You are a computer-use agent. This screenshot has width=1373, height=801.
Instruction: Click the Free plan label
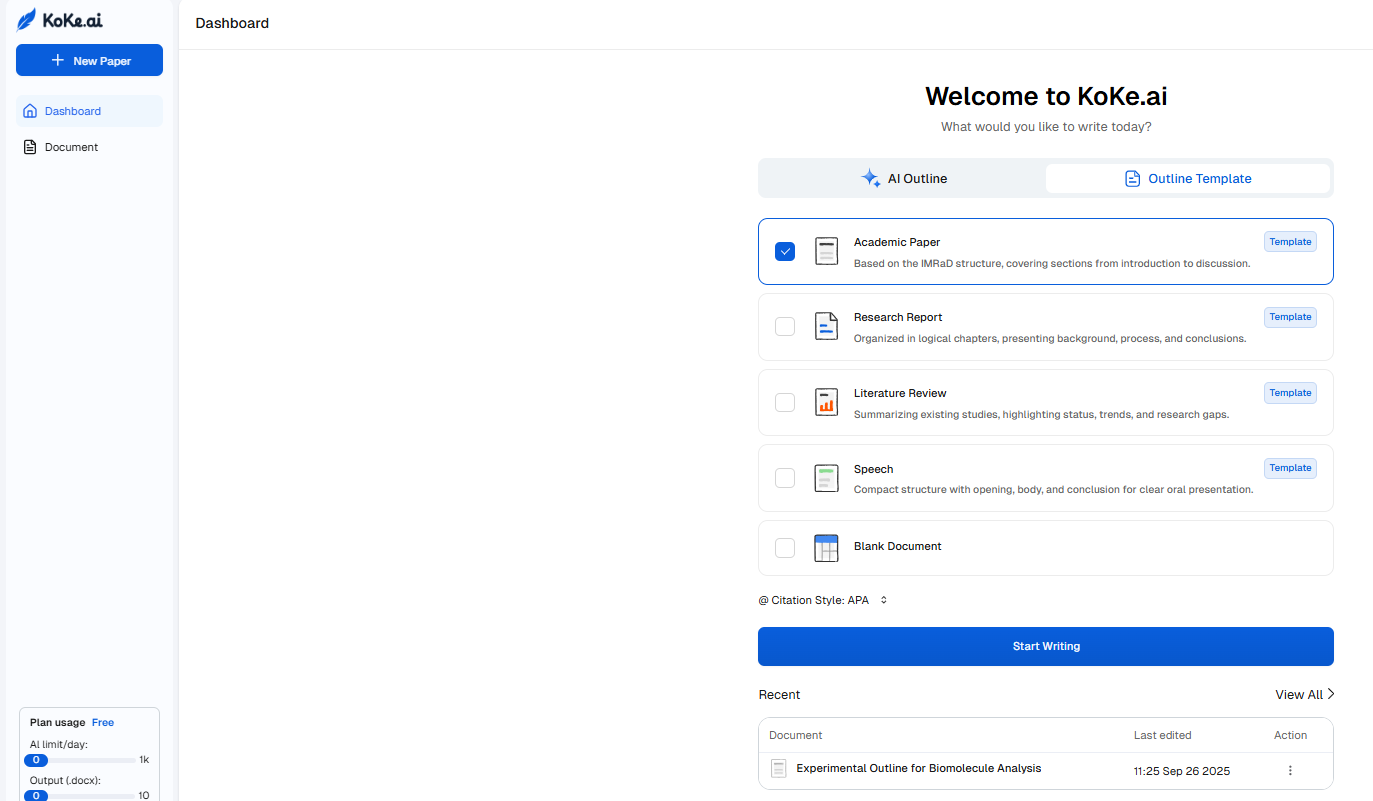(x=103, y=722)
